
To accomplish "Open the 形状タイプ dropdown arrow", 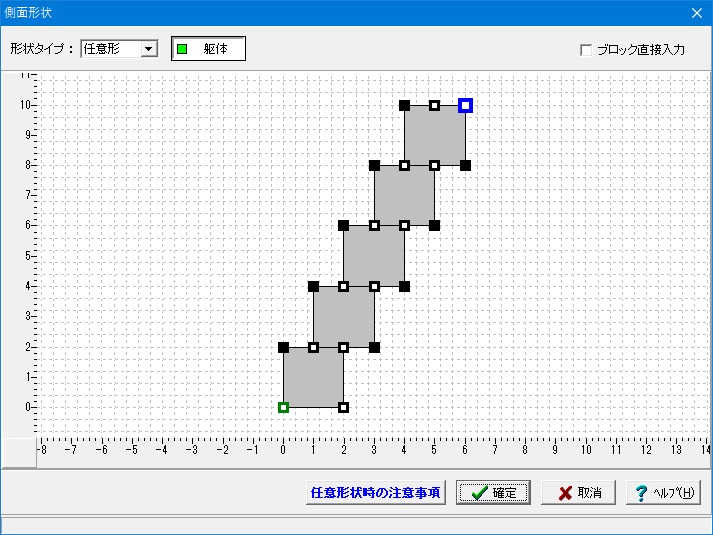I will (x=149, y=49).
